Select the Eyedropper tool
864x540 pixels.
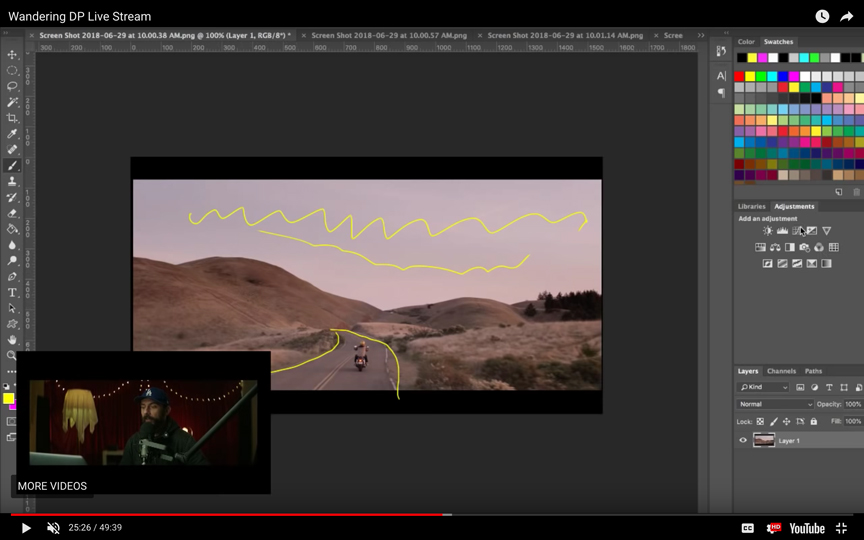pyautogui.click(x=12, y=134)
